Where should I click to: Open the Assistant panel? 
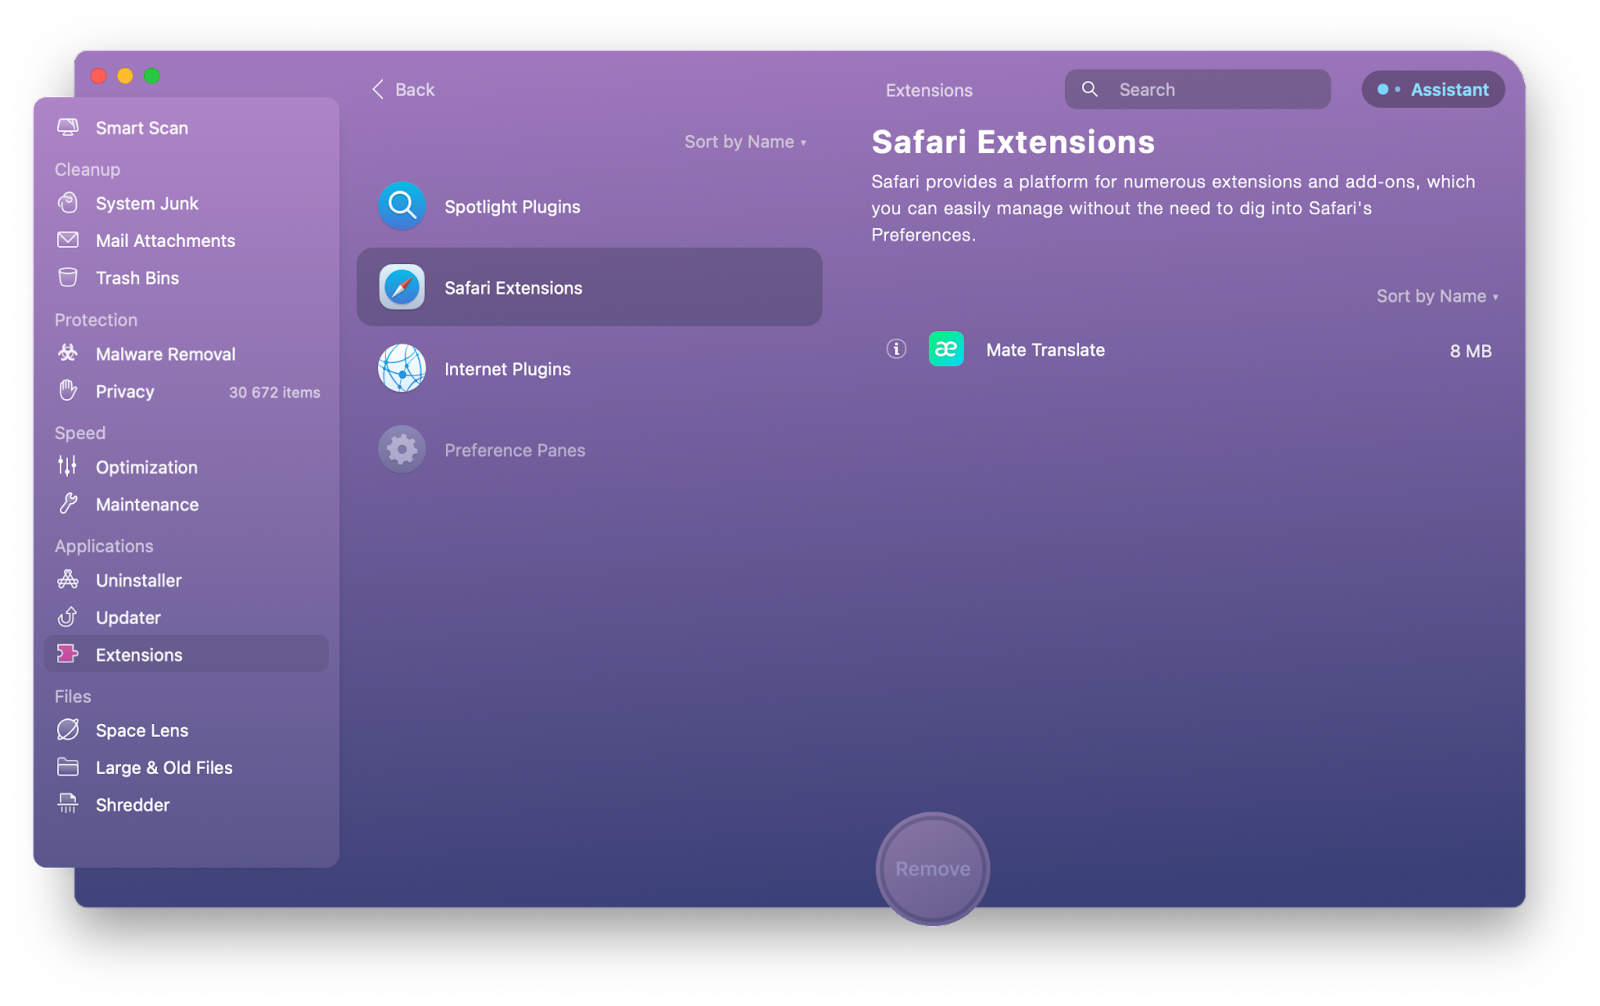[1433, 89]
